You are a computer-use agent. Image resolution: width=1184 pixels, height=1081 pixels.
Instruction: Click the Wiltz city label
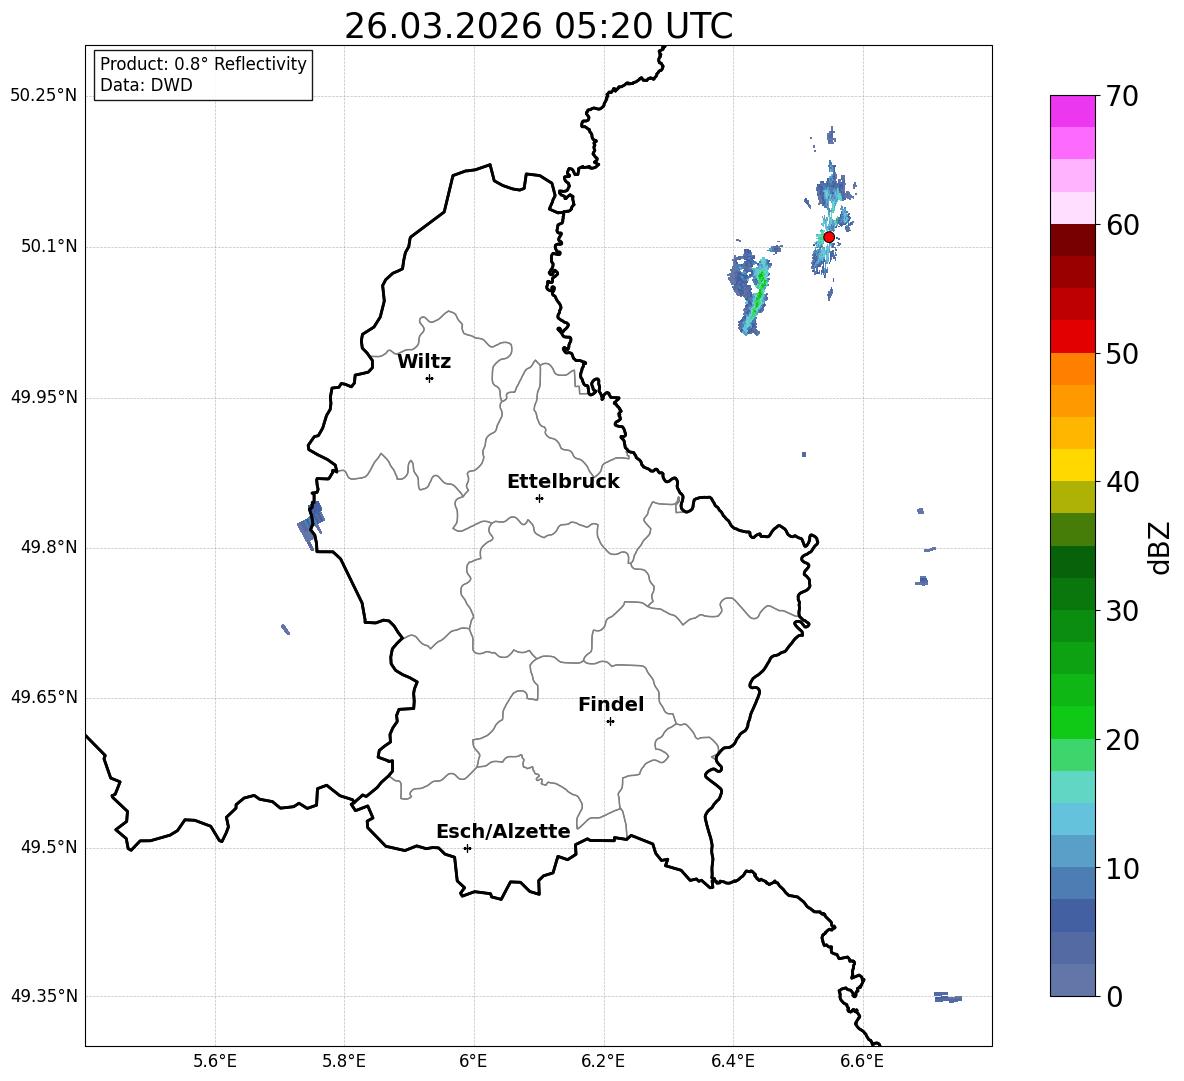424,362
